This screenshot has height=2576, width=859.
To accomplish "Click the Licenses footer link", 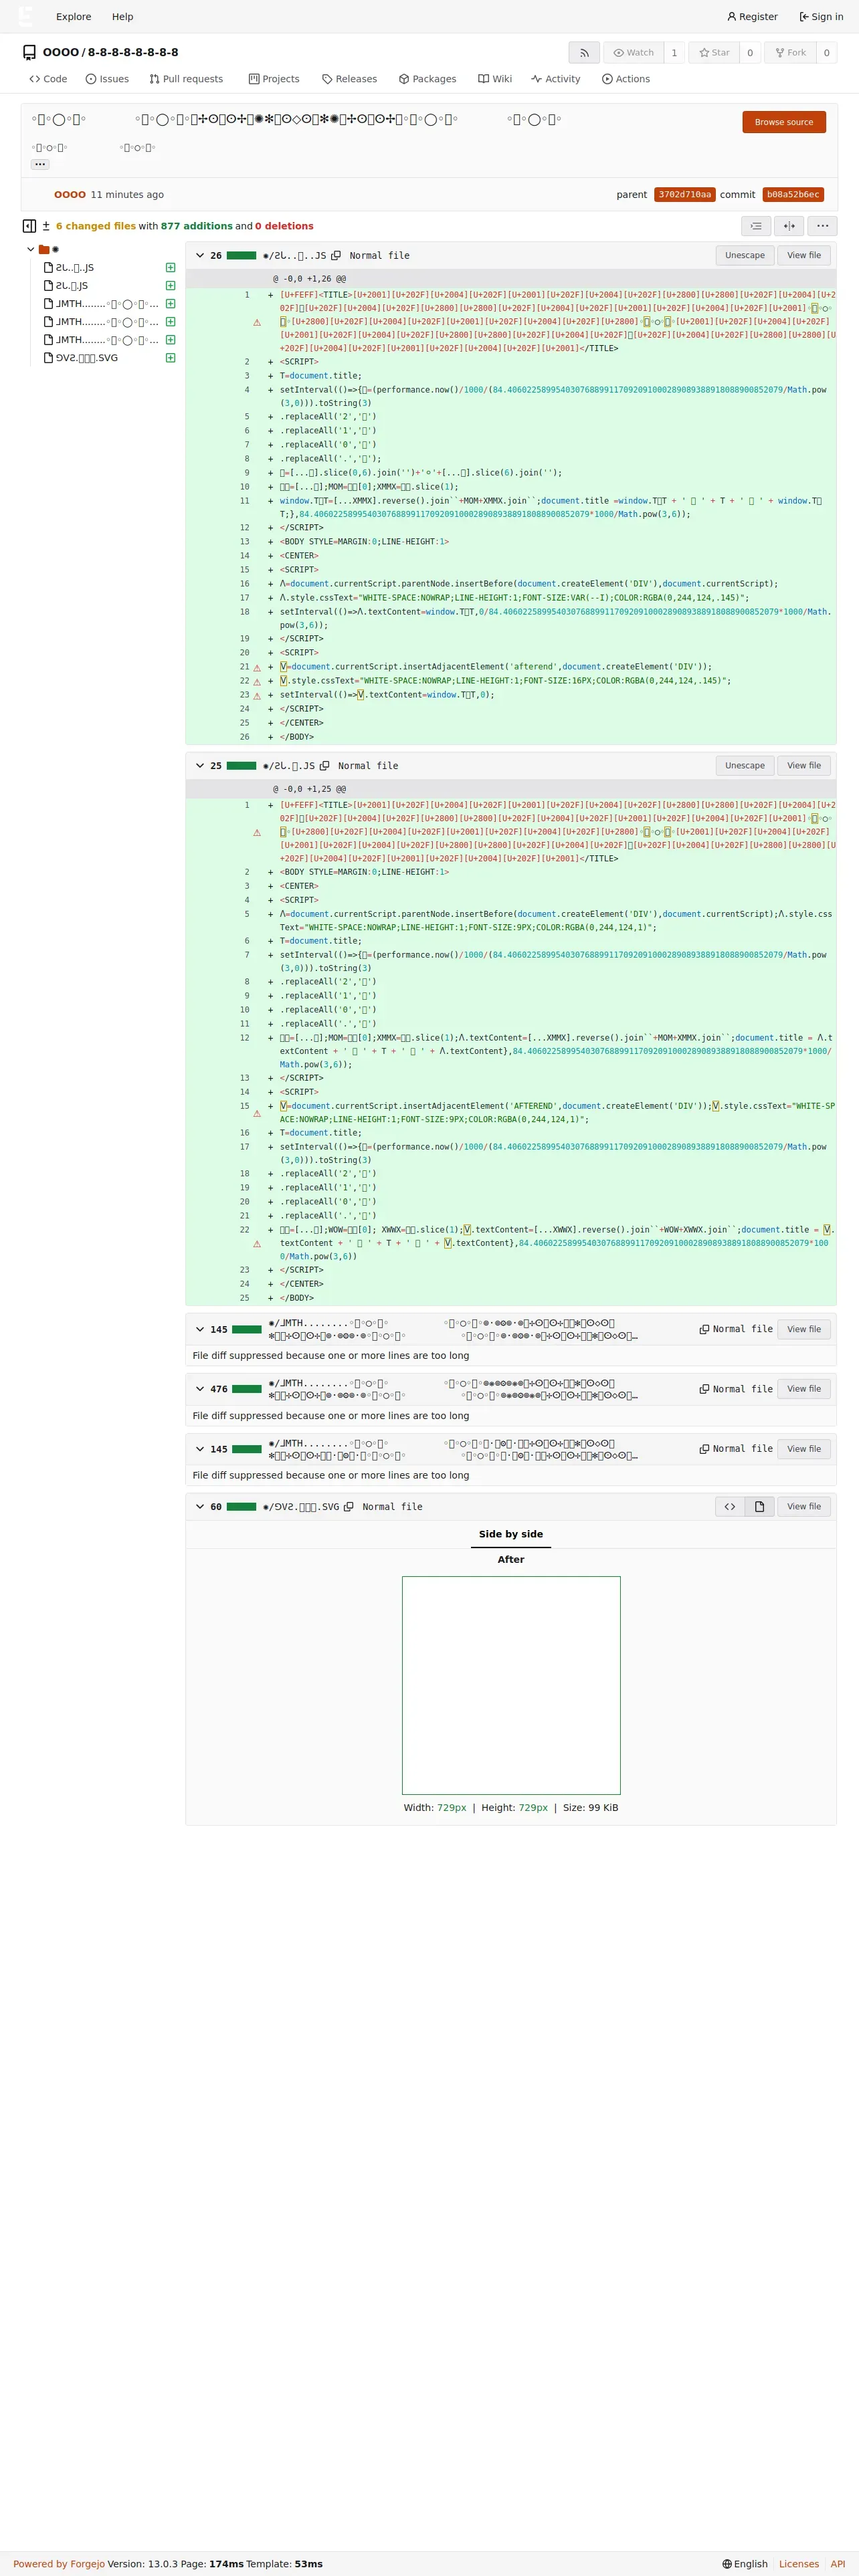I will (799, 2564).
